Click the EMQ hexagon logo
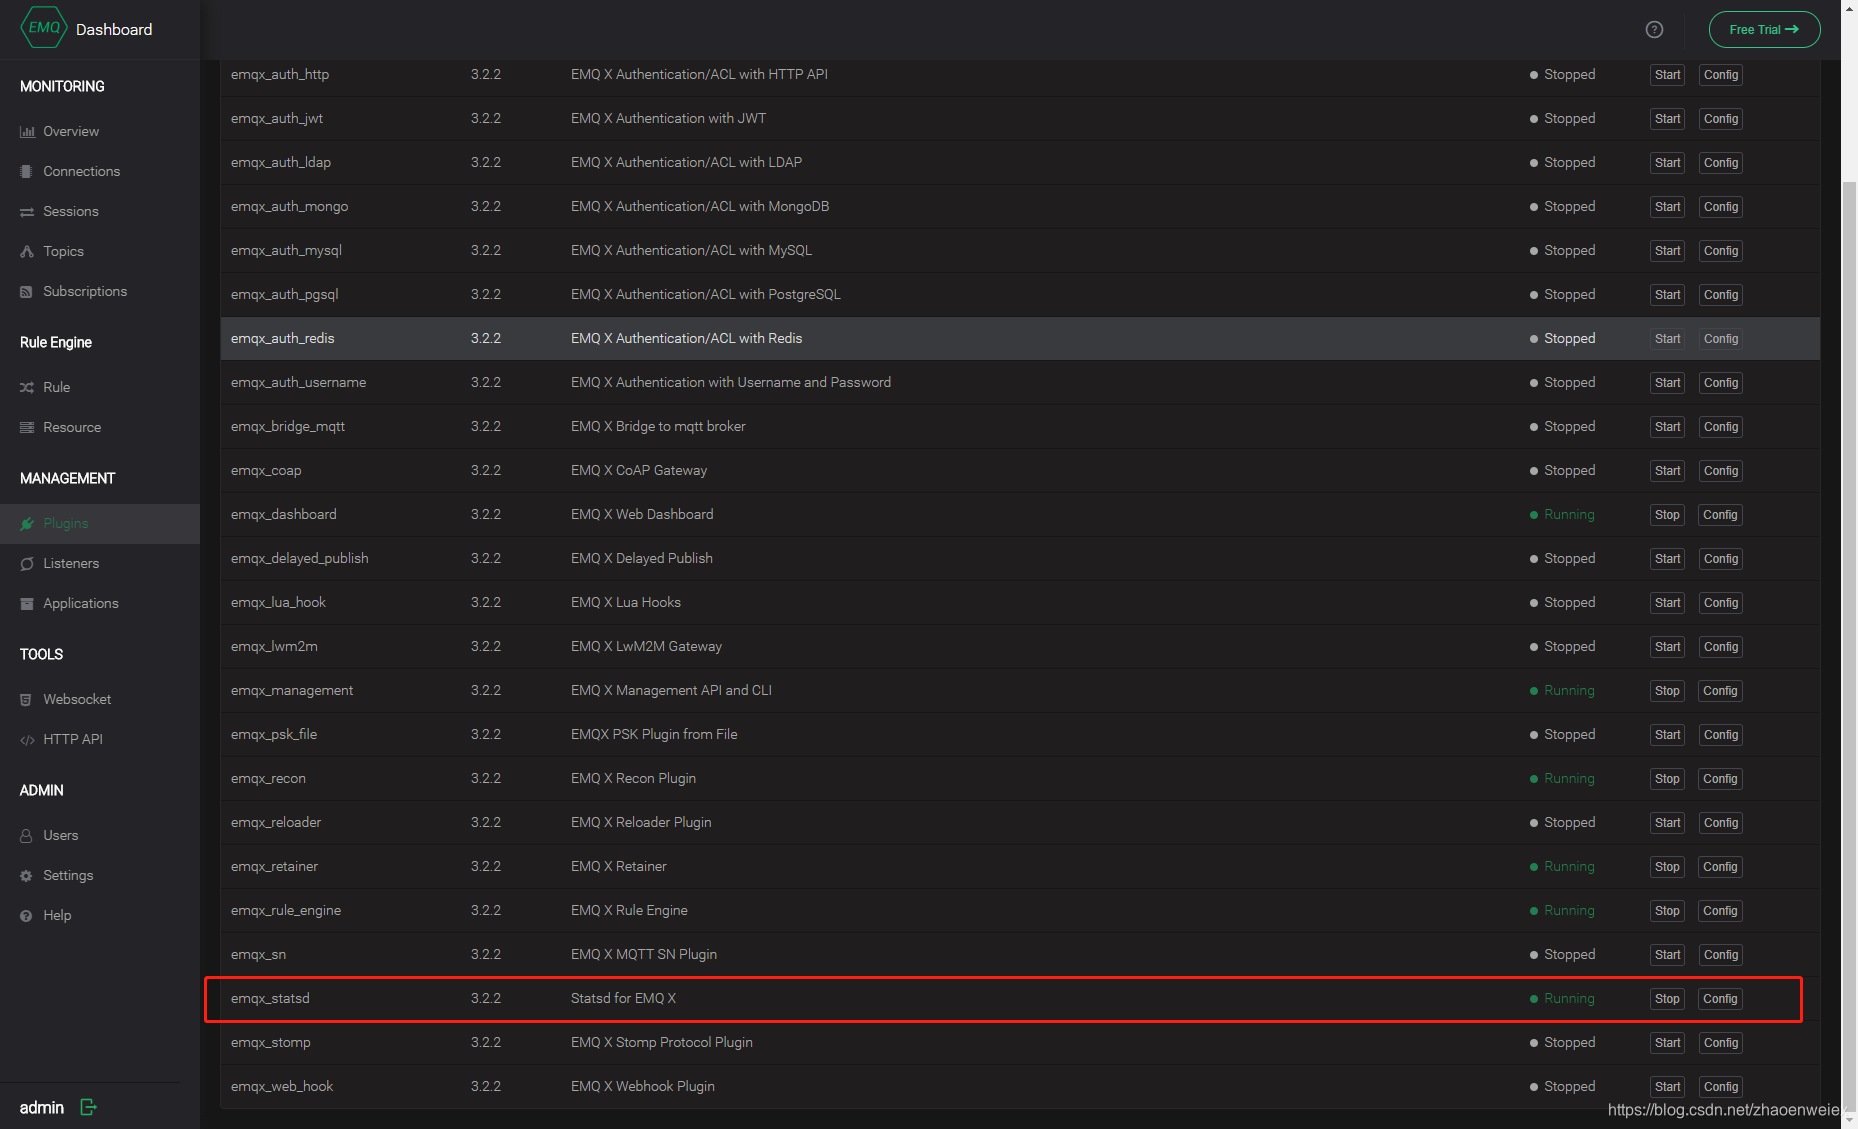1858x1129 pixels. click(44, 28)
